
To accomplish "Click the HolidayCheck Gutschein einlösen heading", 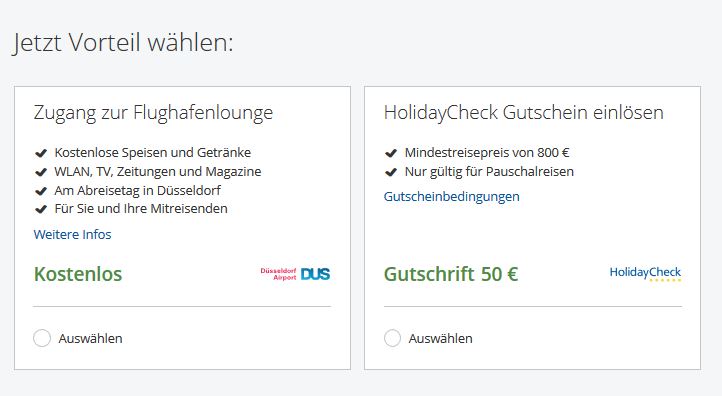I will coord(524,113).
